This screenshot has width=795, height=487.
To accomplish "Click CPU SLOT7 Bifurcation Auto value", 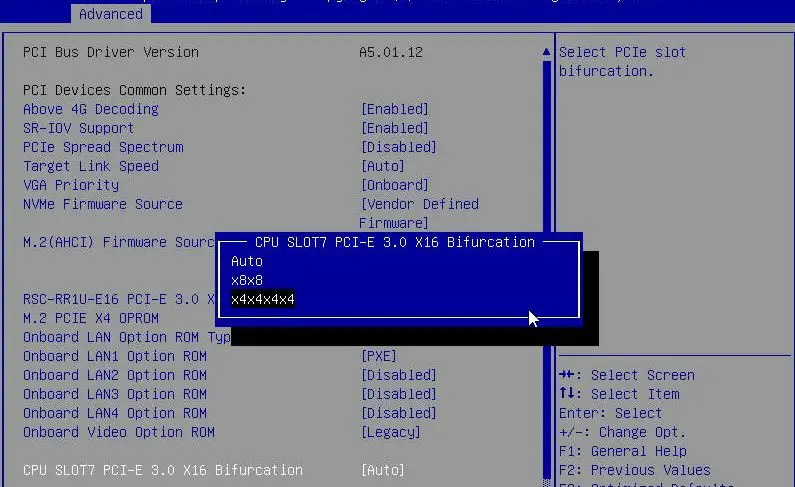I will coord(382,470).
